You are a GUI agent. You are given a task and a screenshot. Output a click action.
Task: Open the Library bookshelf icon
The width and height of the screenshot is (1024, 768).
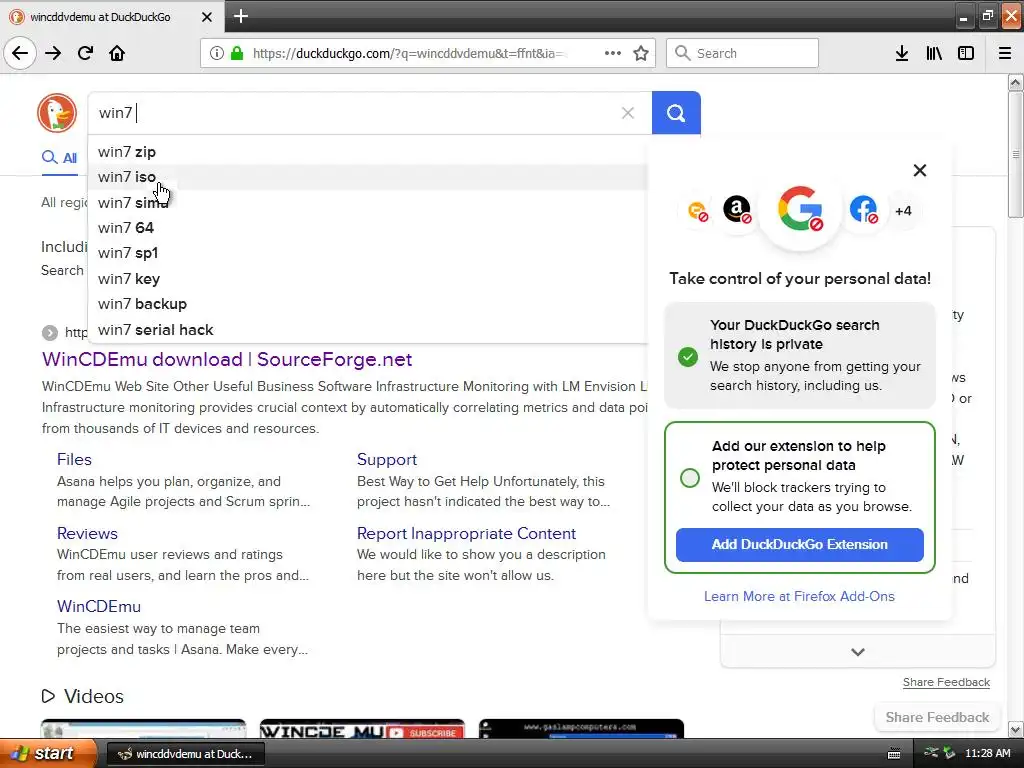(x=934, y=53)
